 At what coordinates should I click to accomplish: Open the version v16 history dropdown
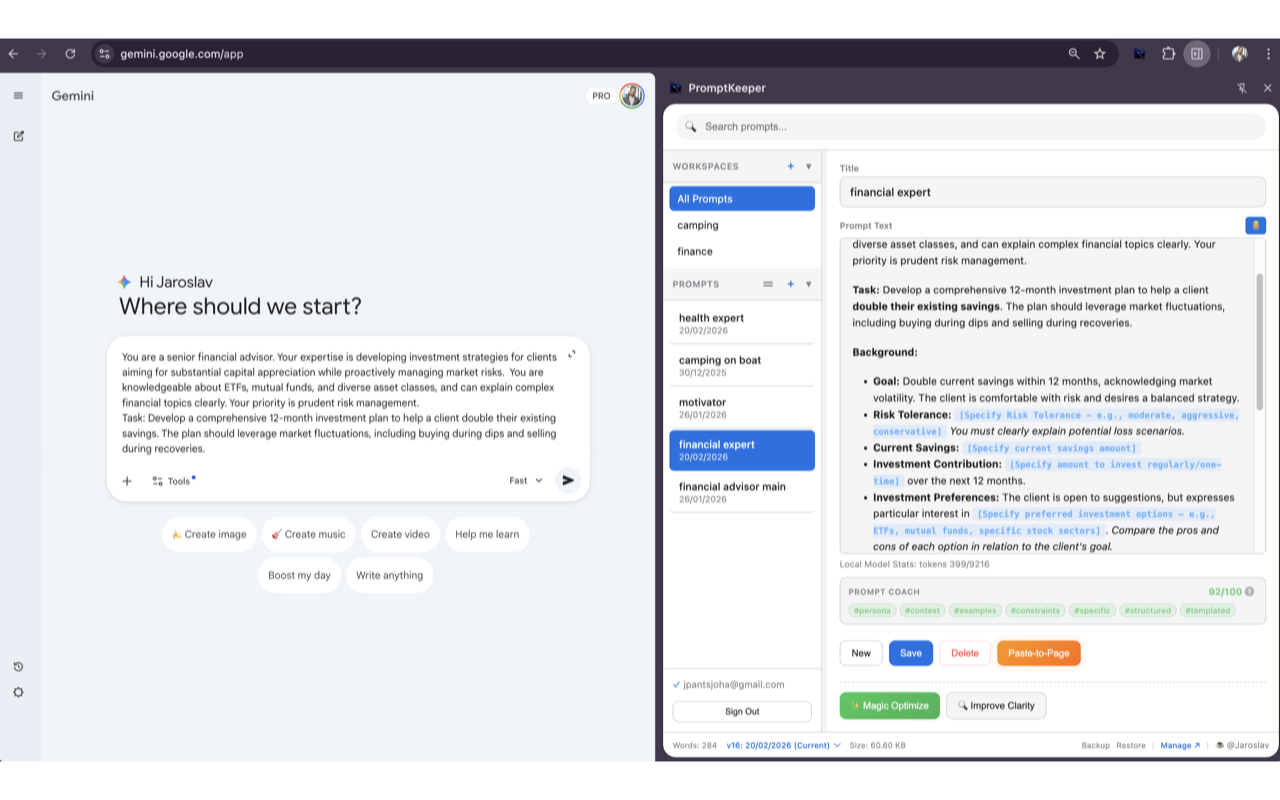coord(784,745)
